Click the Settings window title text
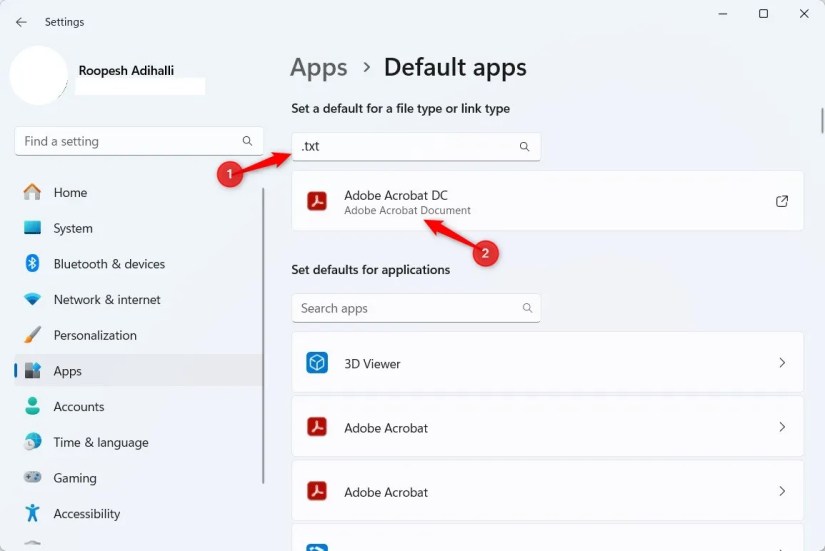The width and height of the screenshot is (825, 551). tap(64, 22)
